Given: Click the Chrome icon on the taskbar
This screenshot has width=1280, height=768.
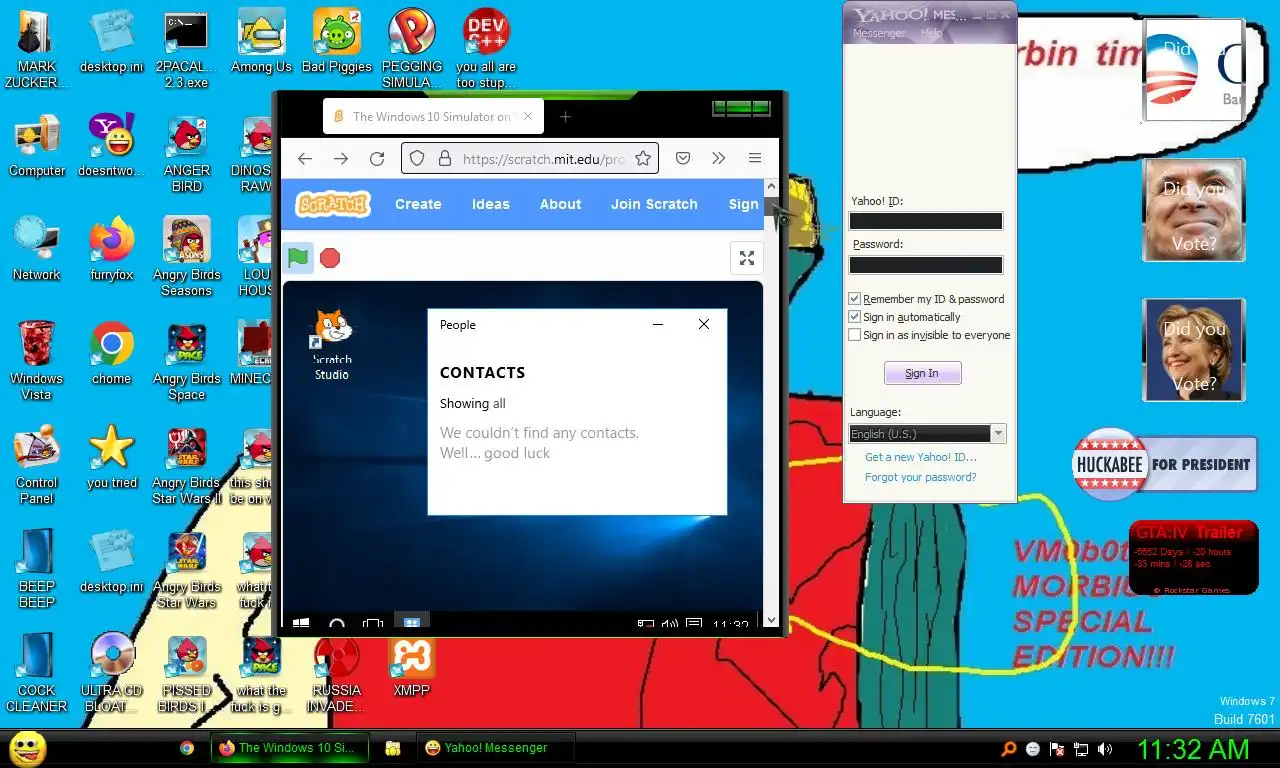Looking at the screenshot, I should tap(186, 748).
